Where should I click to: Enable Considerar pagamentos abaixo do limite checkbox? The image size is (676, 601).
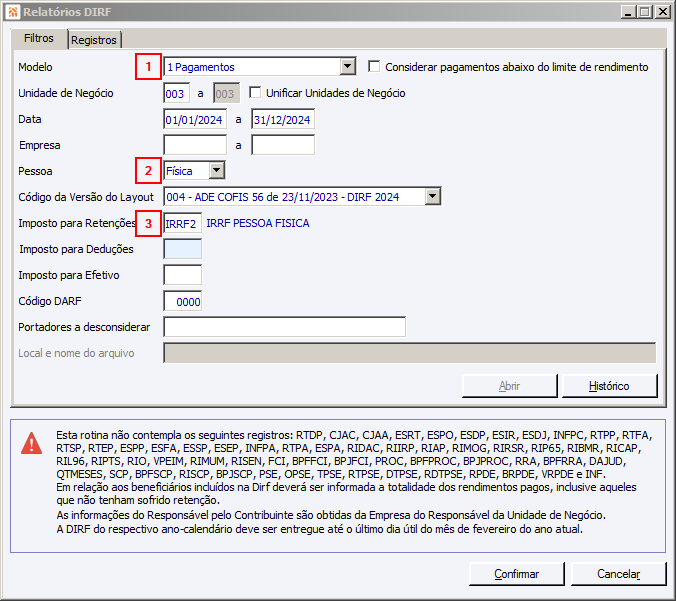pos(374,67)
